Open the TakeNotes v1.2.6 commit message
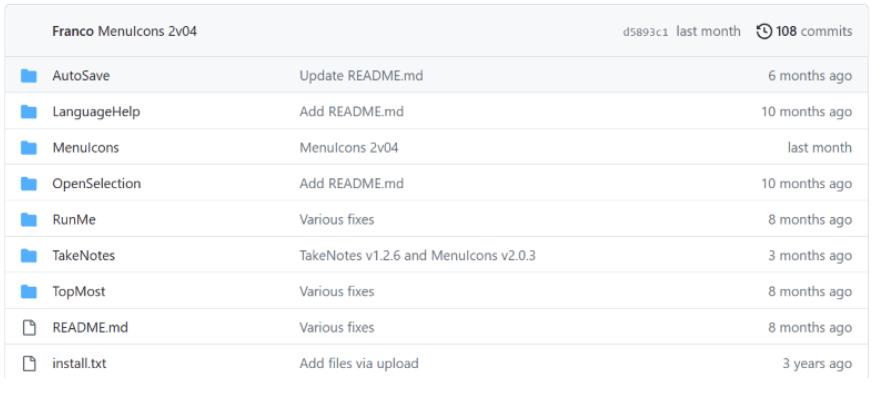876x402 pixels. [x=417, y=256]
